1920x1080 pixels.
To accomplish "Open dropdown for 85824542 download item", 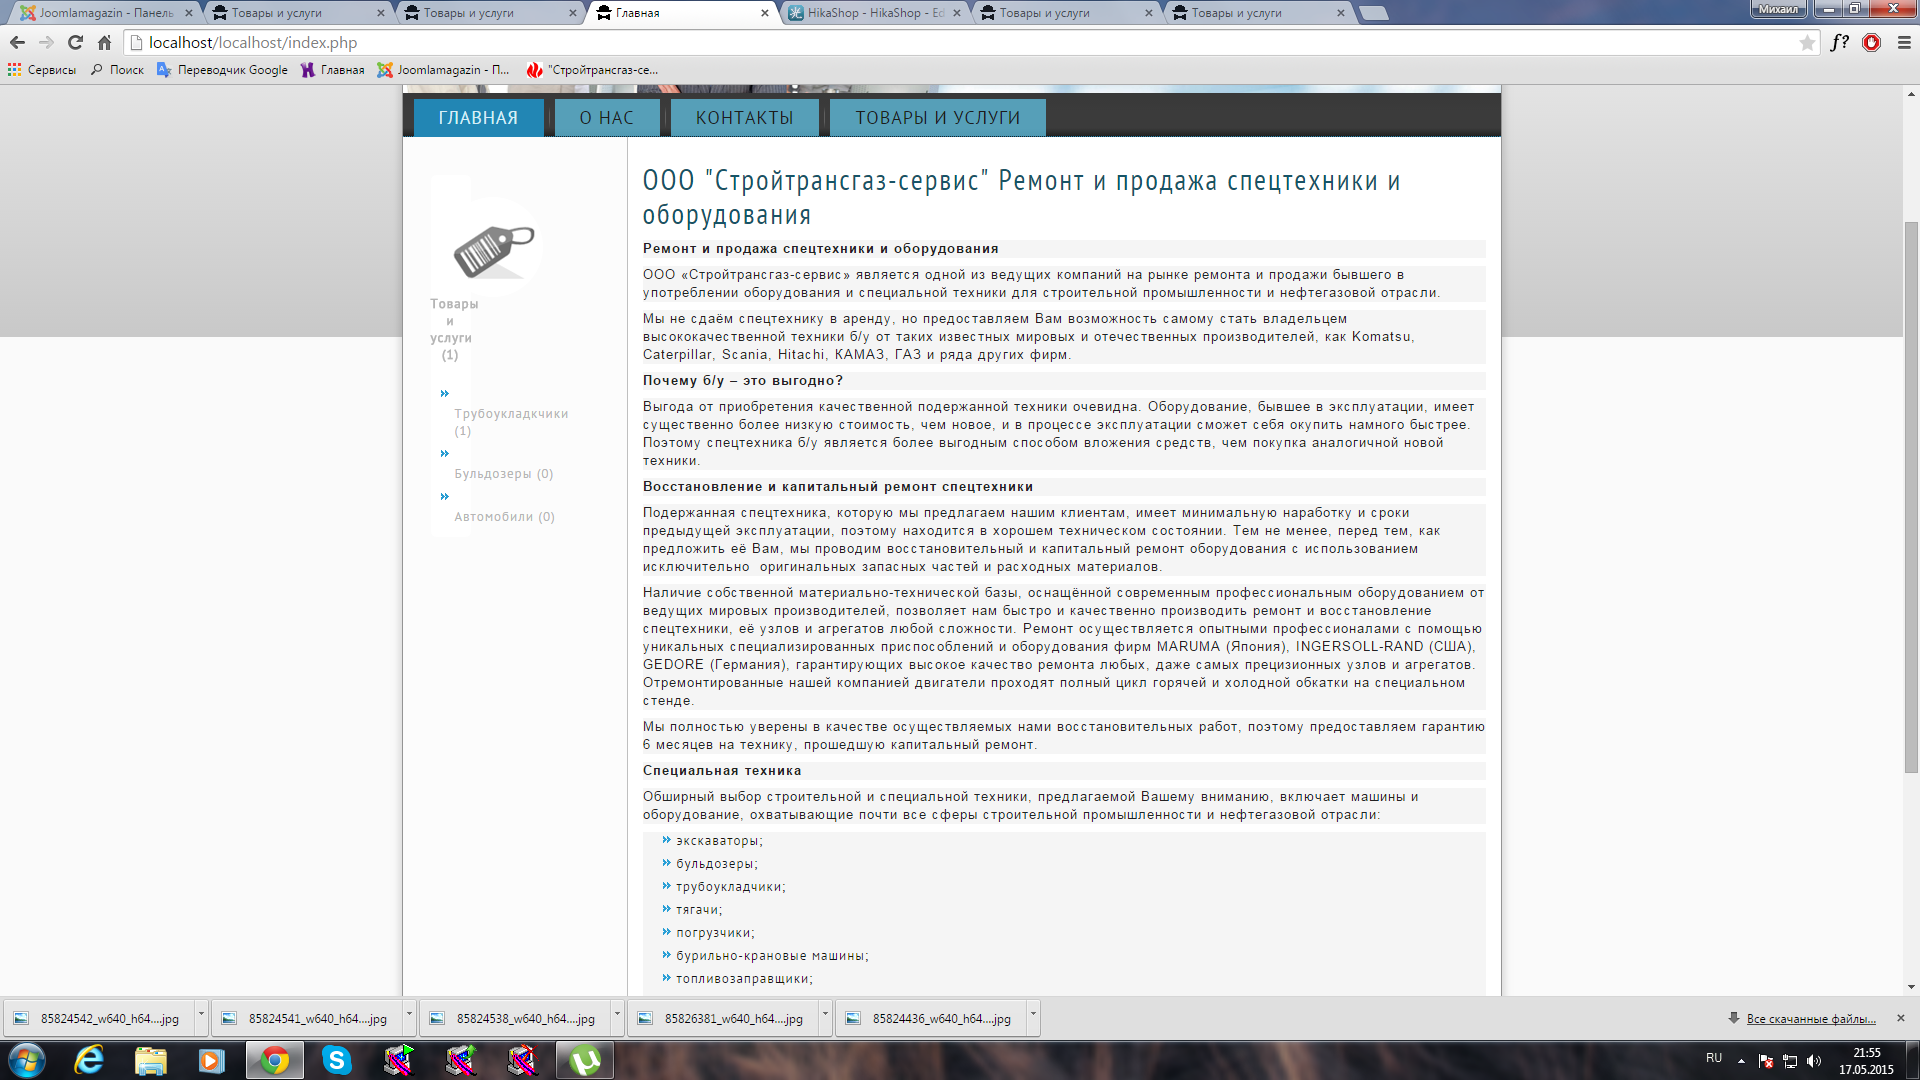I will click(x=201, y=1015).
